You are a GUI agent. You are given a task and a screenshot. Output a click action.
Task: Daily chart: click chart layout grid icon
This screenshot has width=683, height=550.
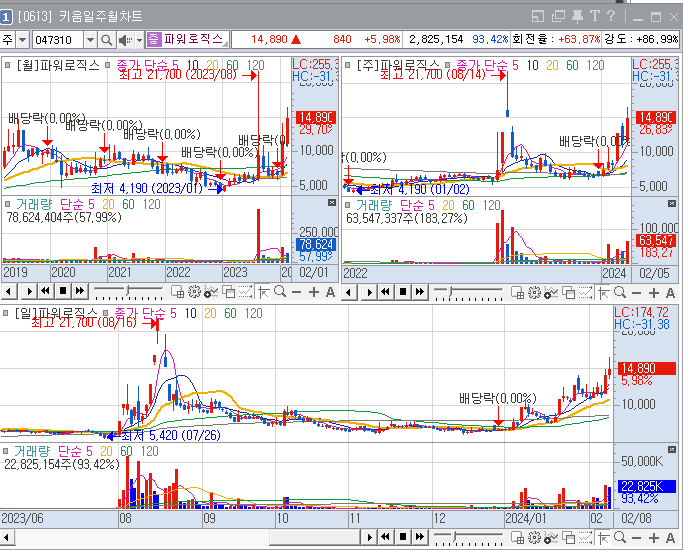(x=517, y=538)
